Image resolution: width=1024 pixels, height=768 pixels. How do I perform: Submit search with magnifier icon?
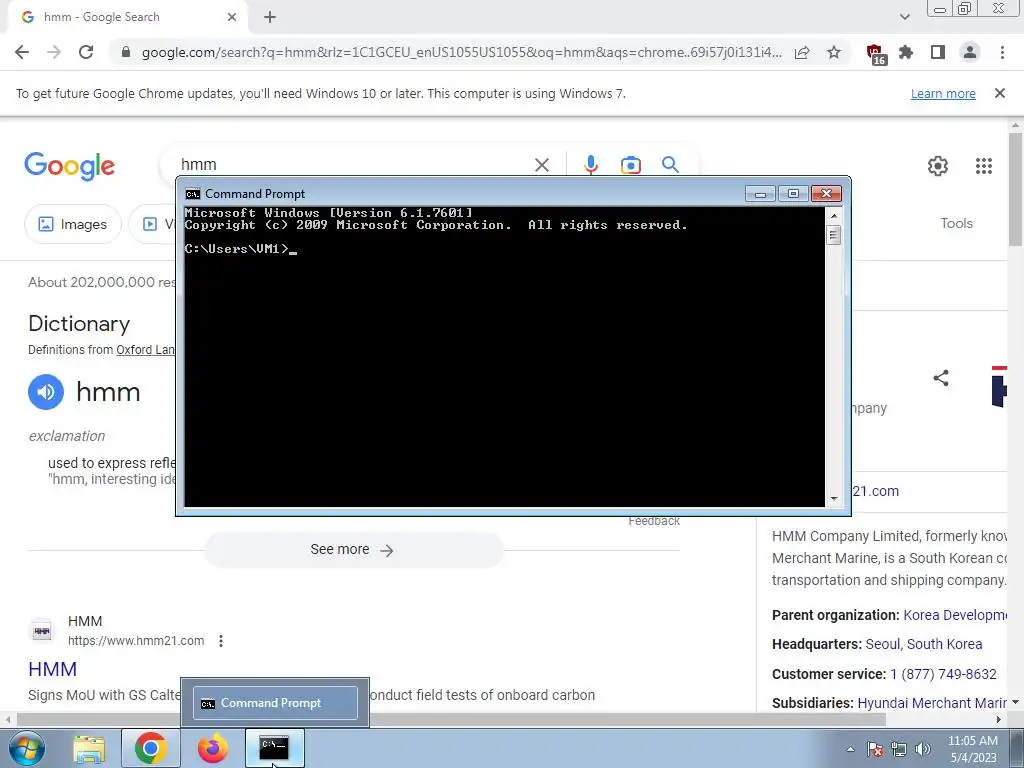pos(670,165)
